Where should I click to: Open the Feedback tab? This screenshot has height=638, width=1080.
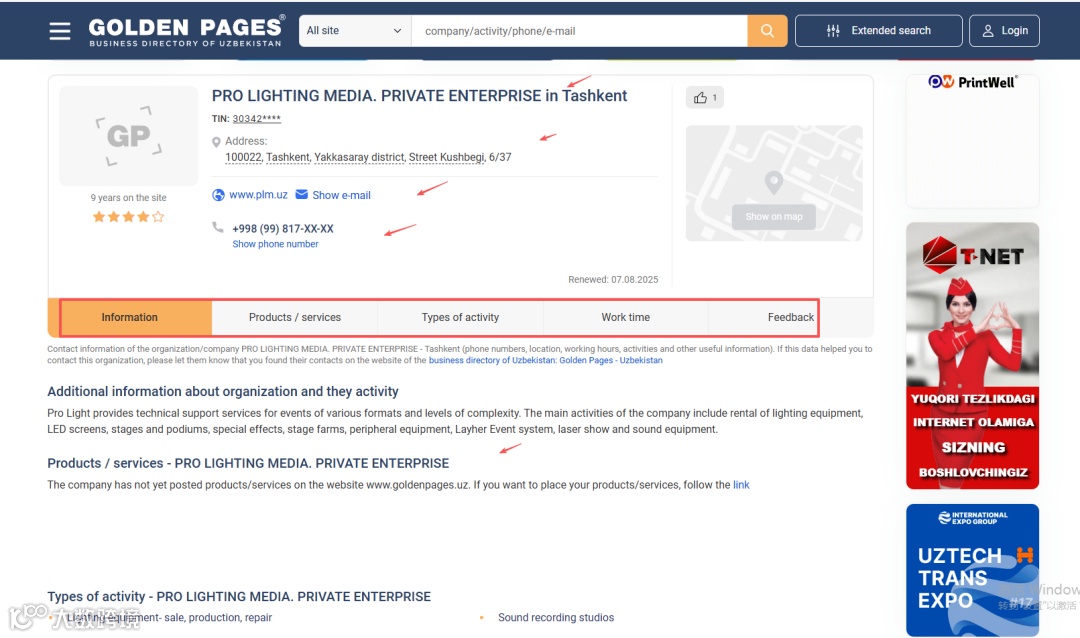(791, 318)
